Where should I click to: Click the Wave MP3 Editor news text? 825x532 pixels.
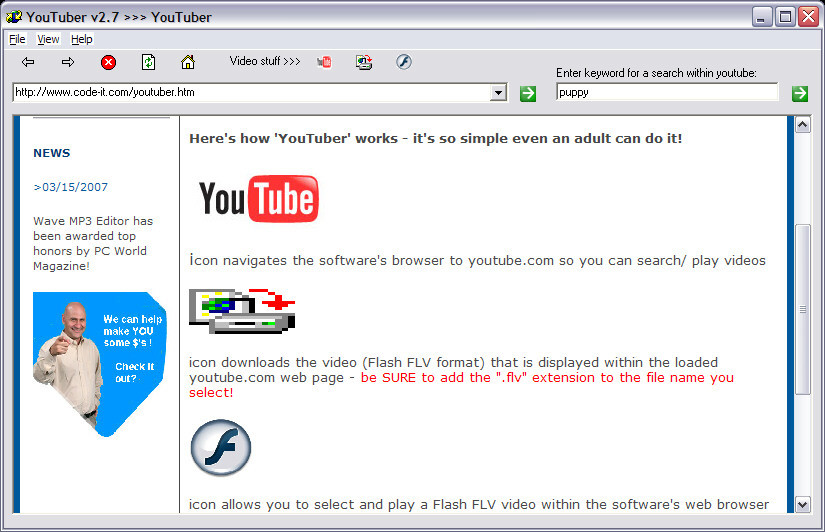(x=93, y=244)
